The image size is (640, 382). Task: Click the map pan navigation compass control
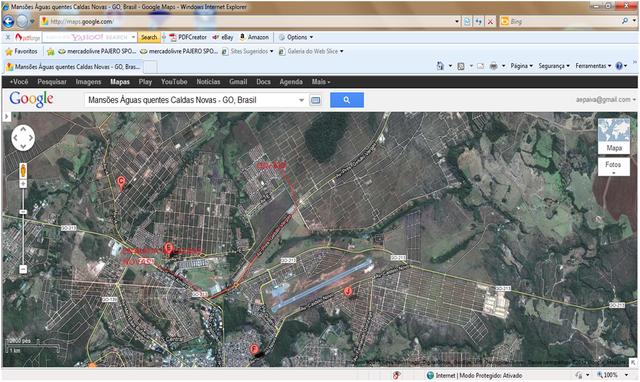click(23, 138)
